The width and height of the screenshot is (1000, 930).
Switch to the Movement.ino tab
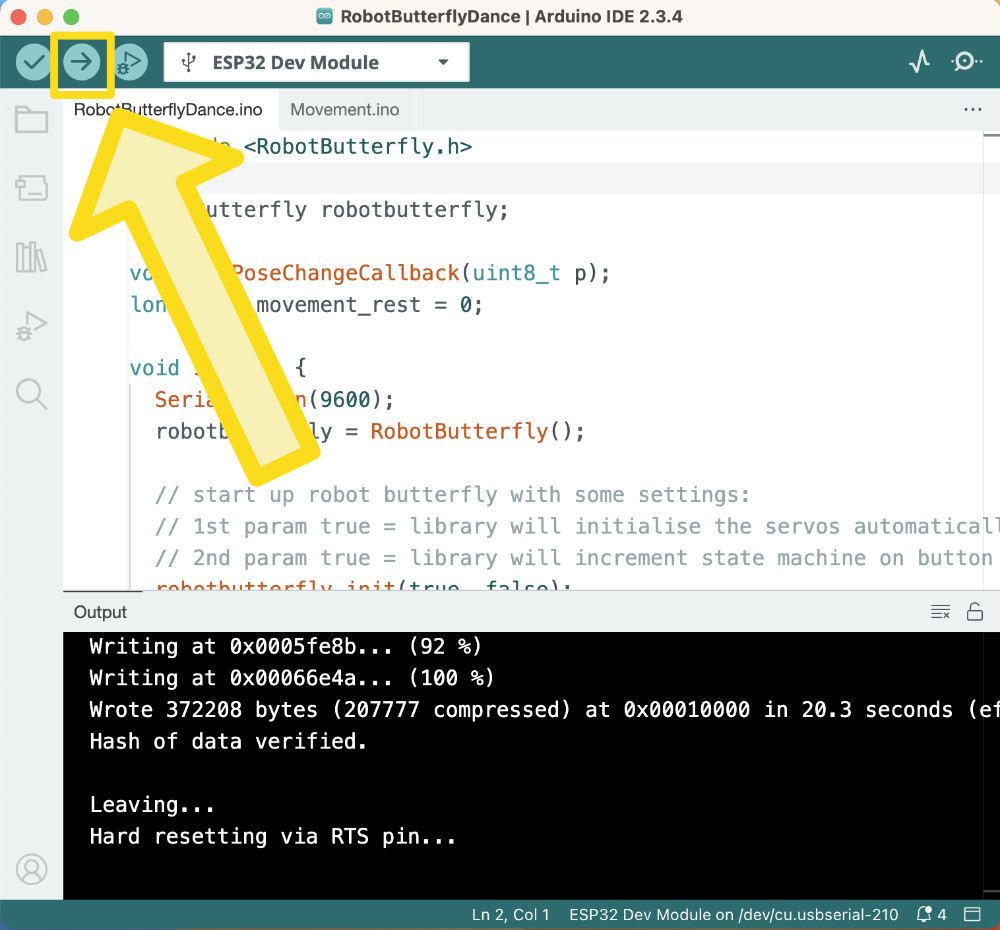click(344, 110)
